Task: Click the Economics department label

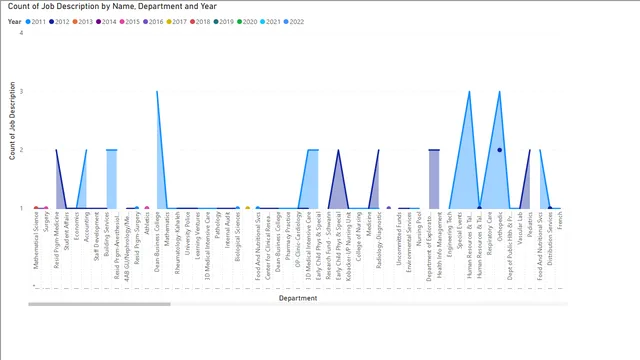Action: coord(76,226)
